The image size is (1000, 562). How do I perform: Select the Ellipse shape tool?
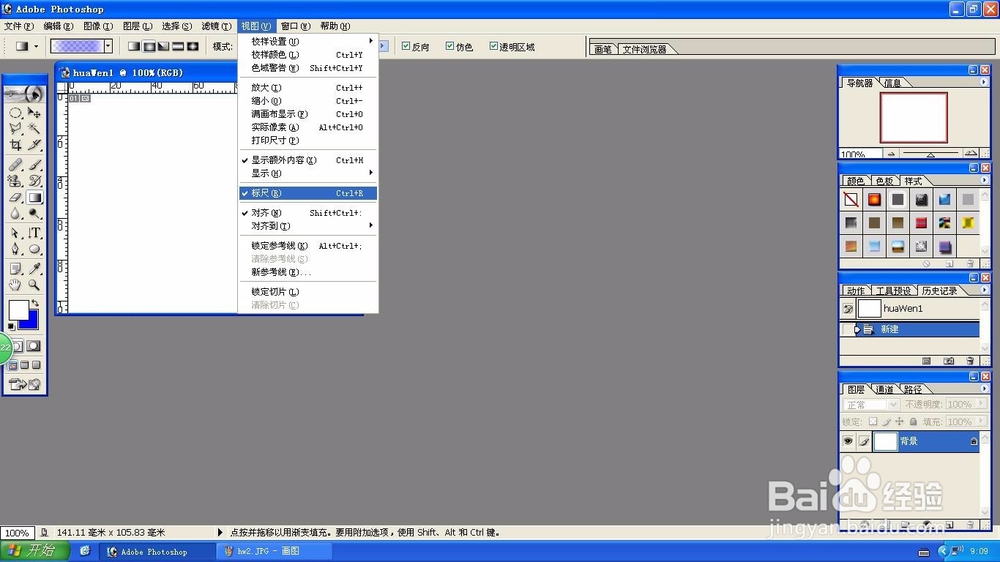[34, 249]
